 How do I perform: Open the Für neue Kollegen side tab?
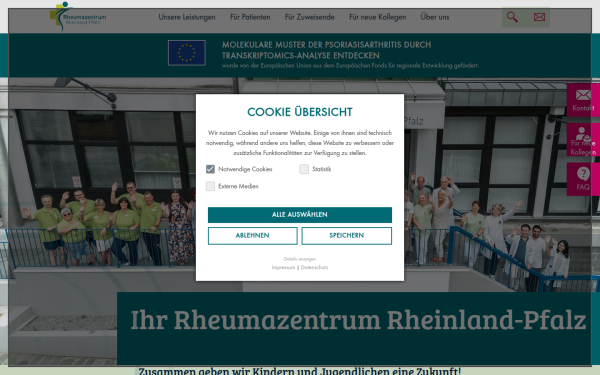point(583,140)
